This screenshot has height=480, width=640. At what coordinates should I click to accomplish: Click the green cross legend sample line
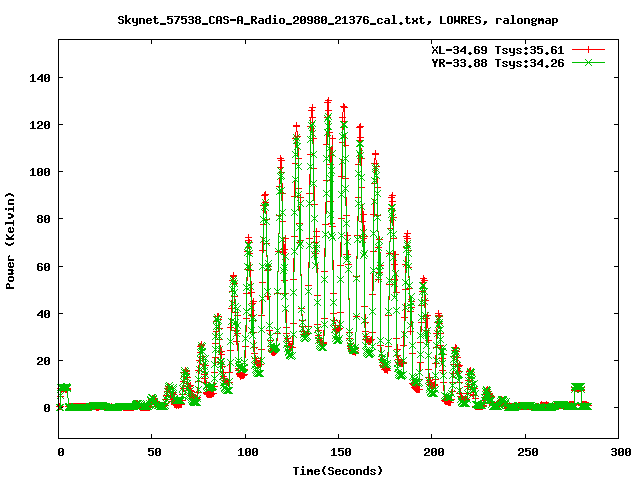(588, 62)
